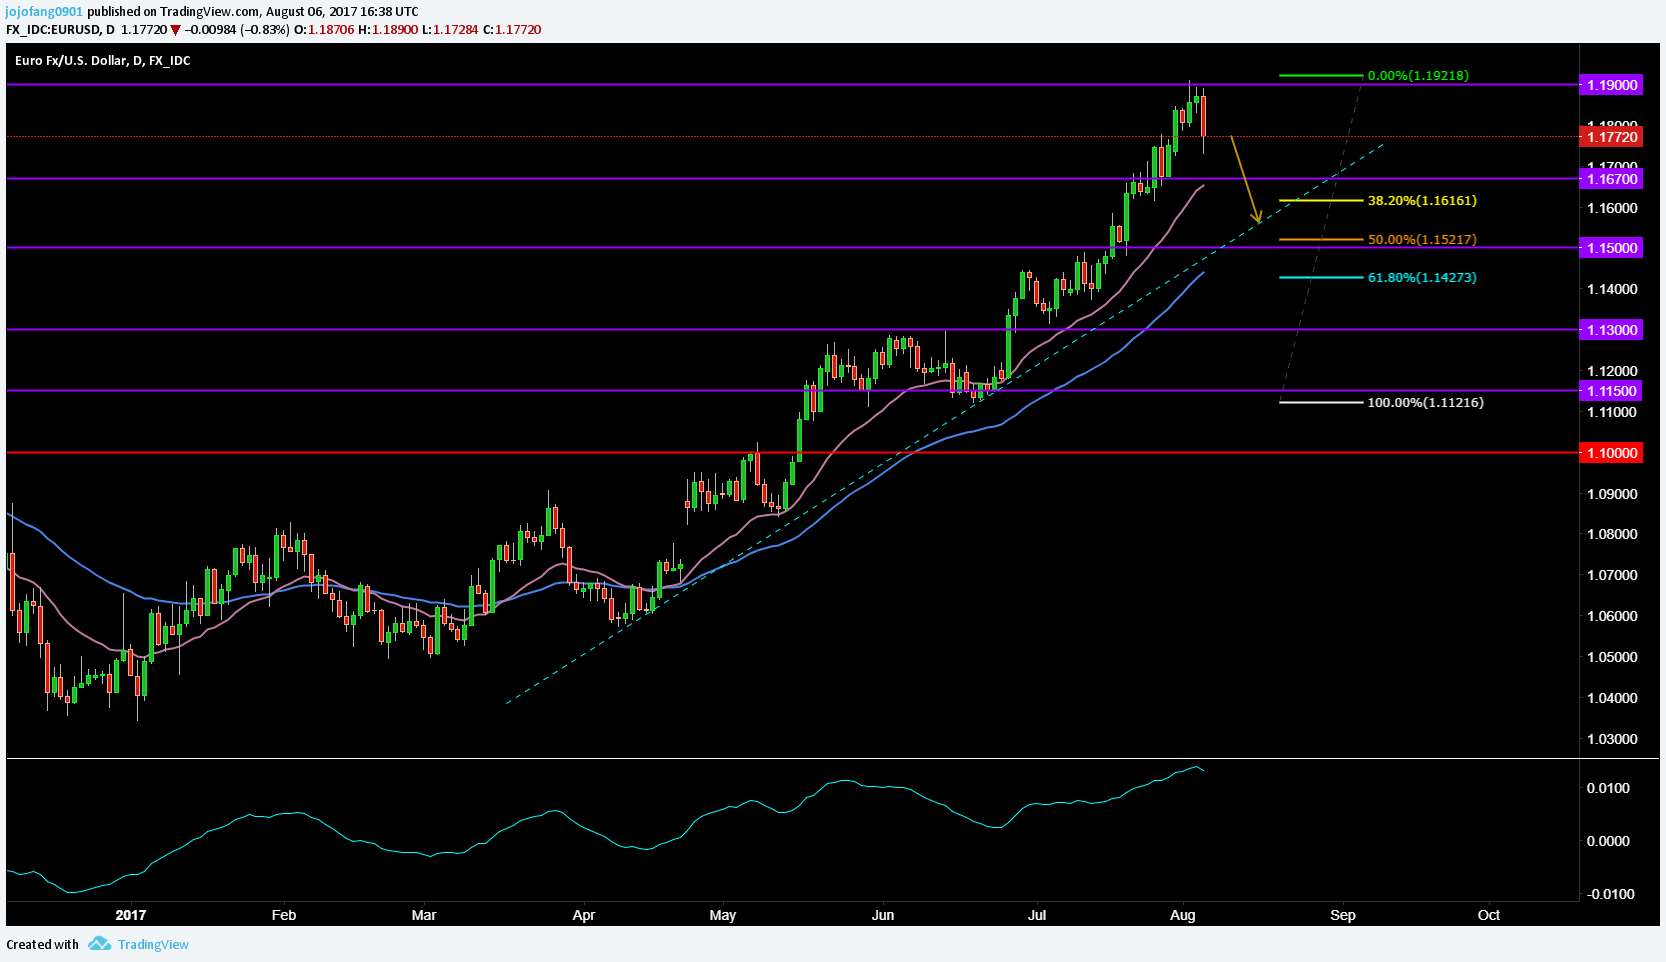Select the red 1.17720 current price label
Image resolution: width=1666 pixels, height=962 pixels.
click(1611, 137)
